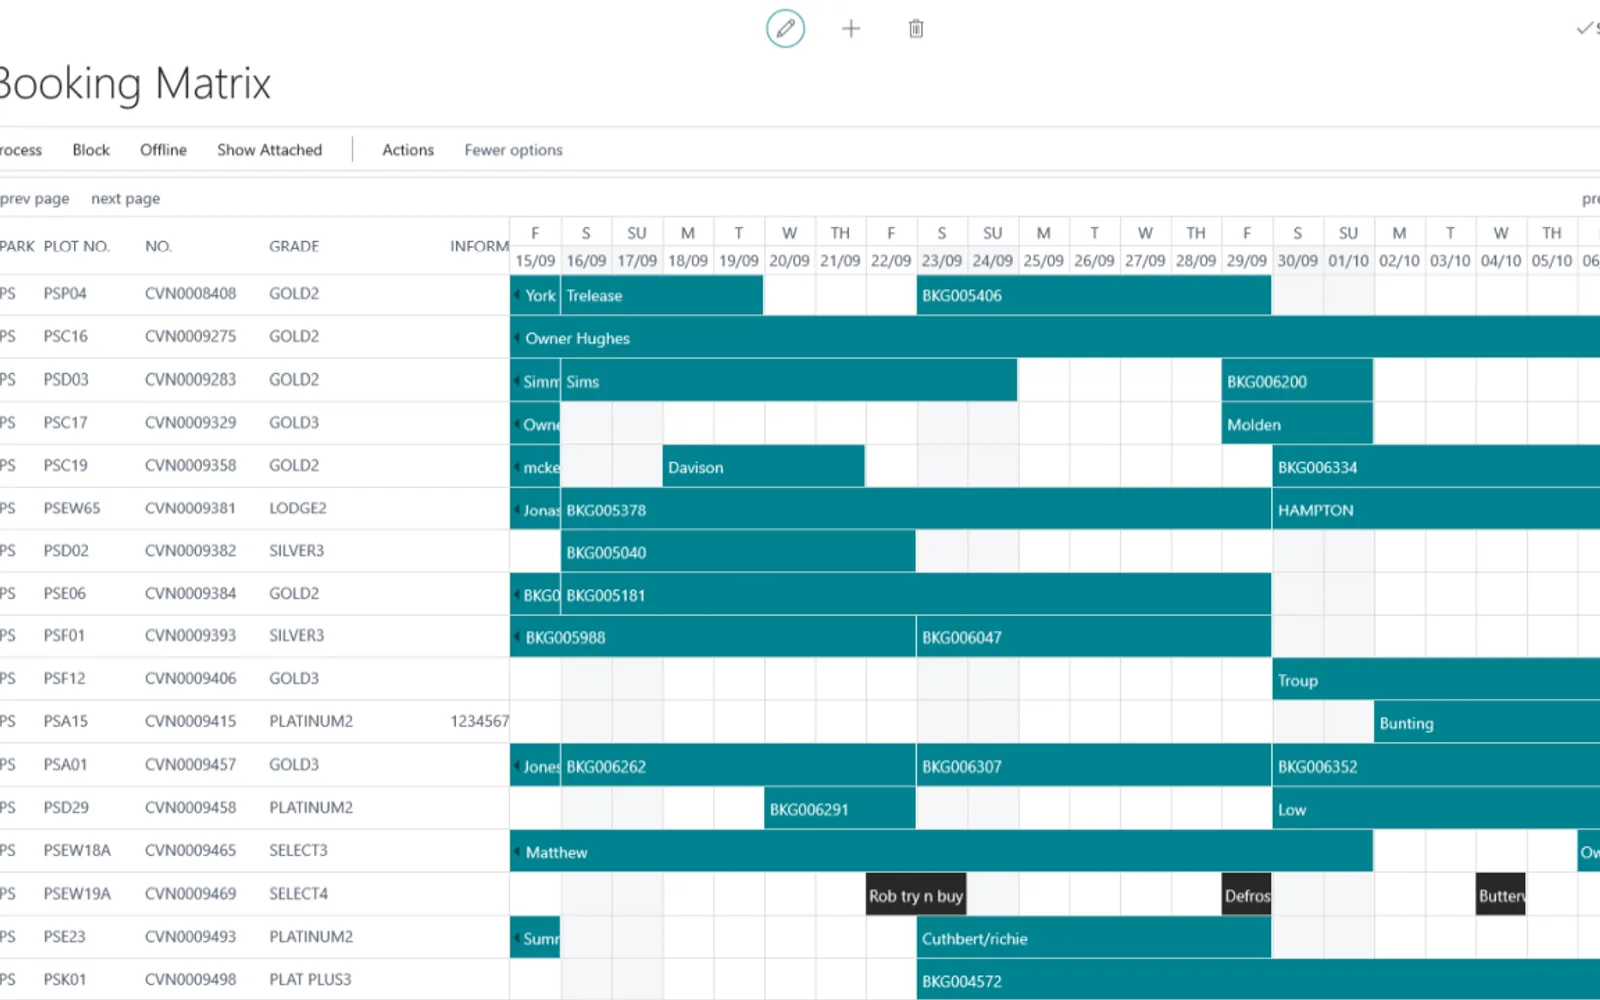Select the Cuthbert/richie booking

point(1094,938)
